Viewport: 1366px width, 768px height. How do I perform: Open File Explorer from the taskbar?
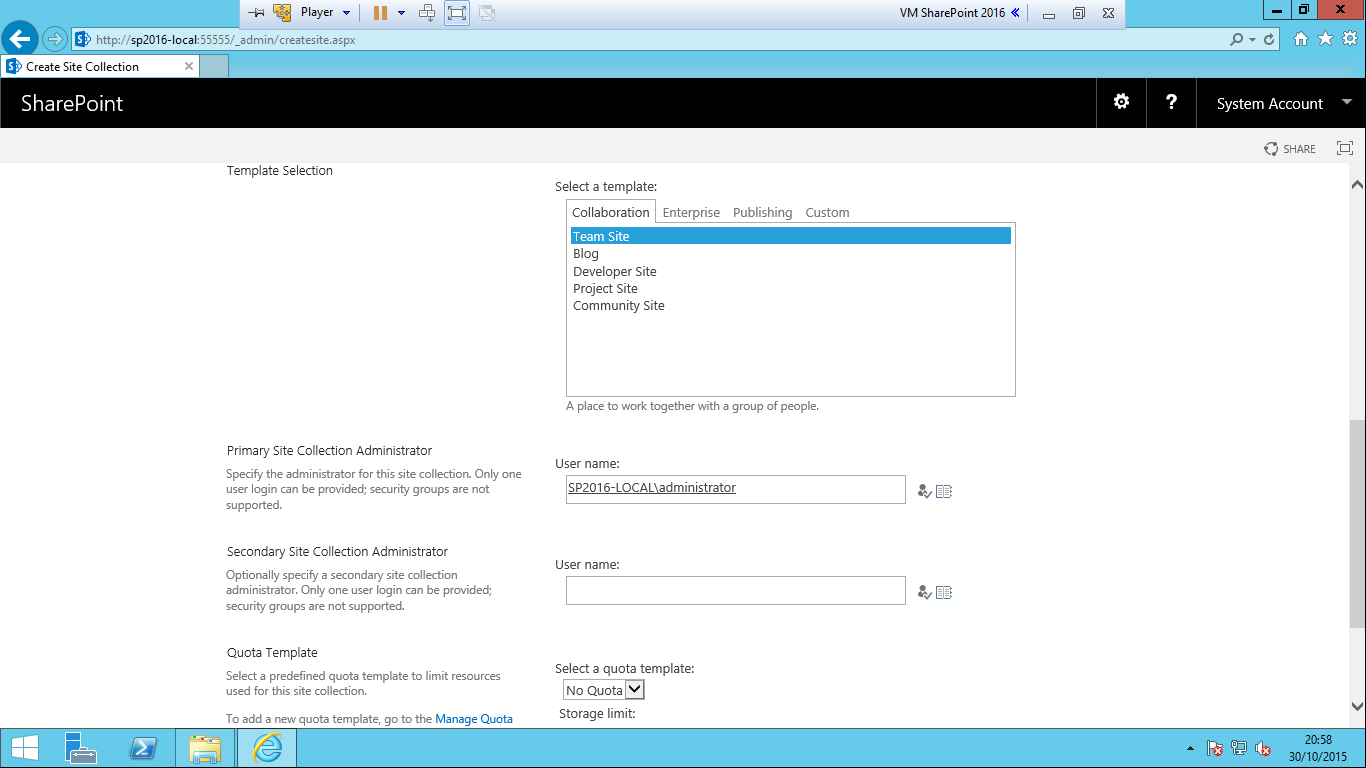pos(205,748)
